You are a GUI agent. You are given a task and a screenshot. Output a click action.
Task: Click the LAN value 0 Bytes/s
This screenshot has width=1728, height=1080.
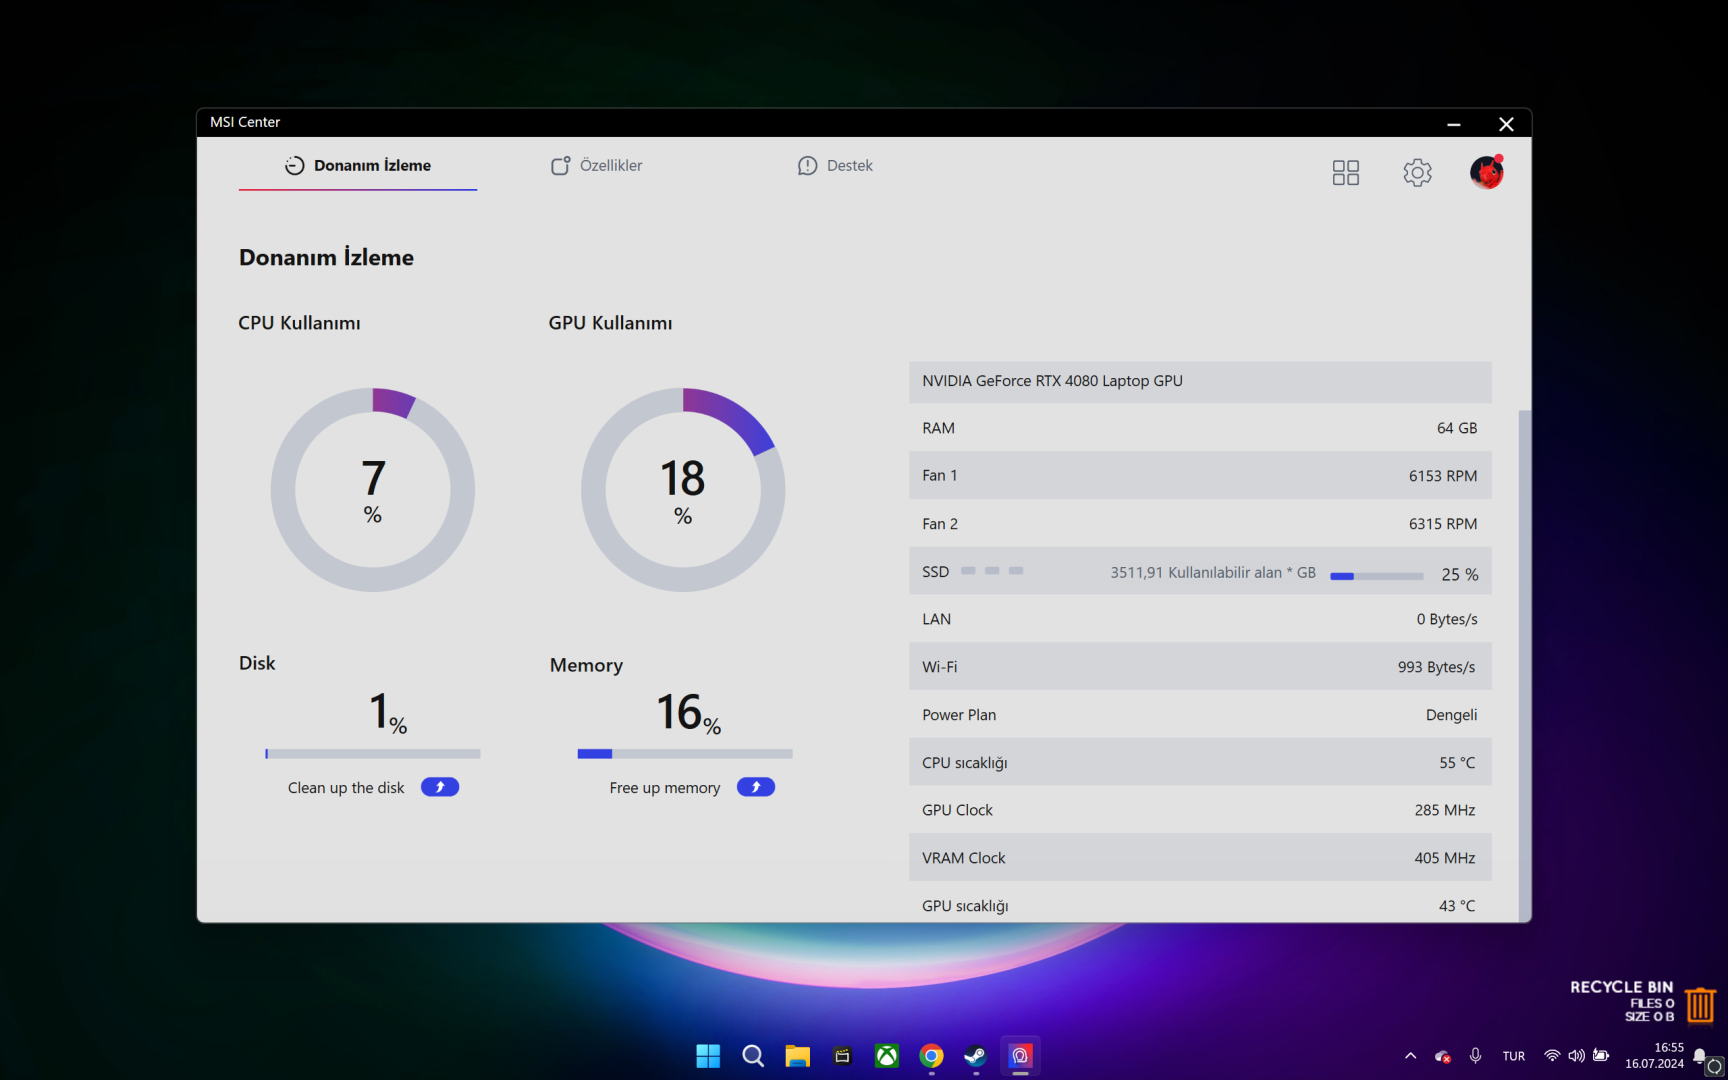[x=1447, y=619]
